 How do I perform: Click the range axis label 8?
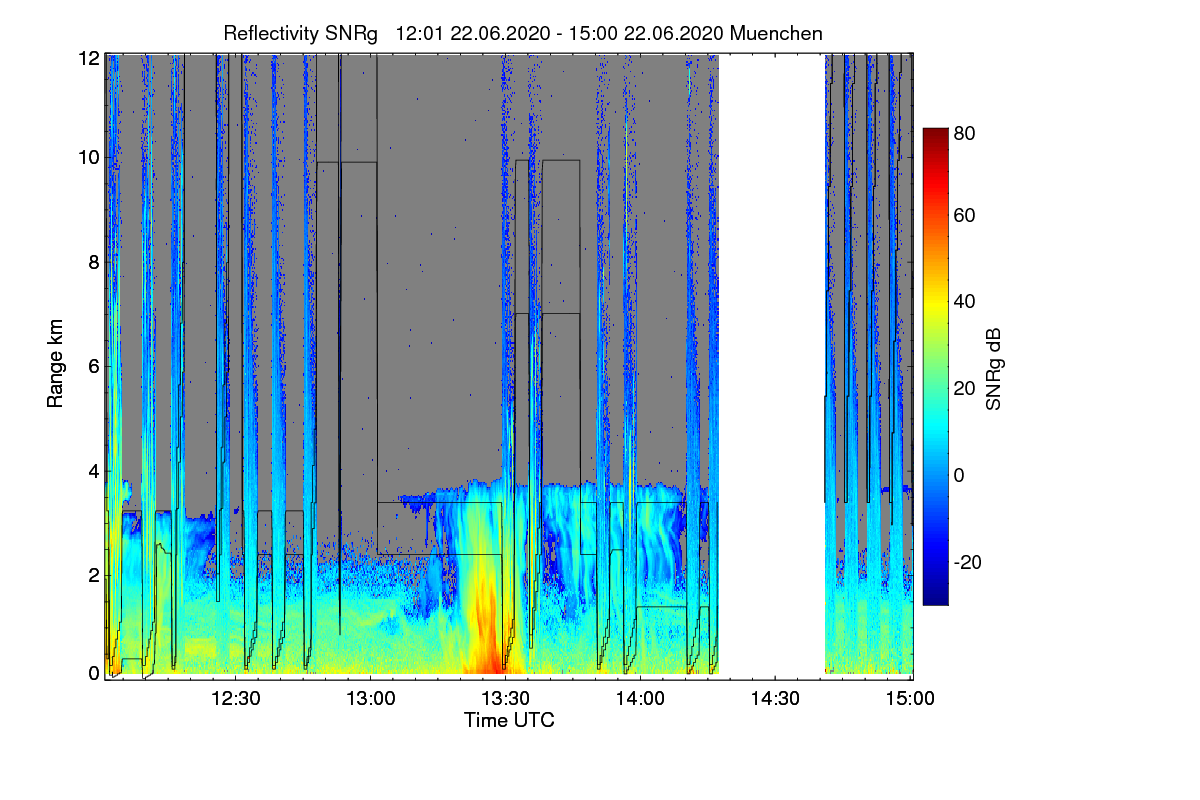coord(93,263)
